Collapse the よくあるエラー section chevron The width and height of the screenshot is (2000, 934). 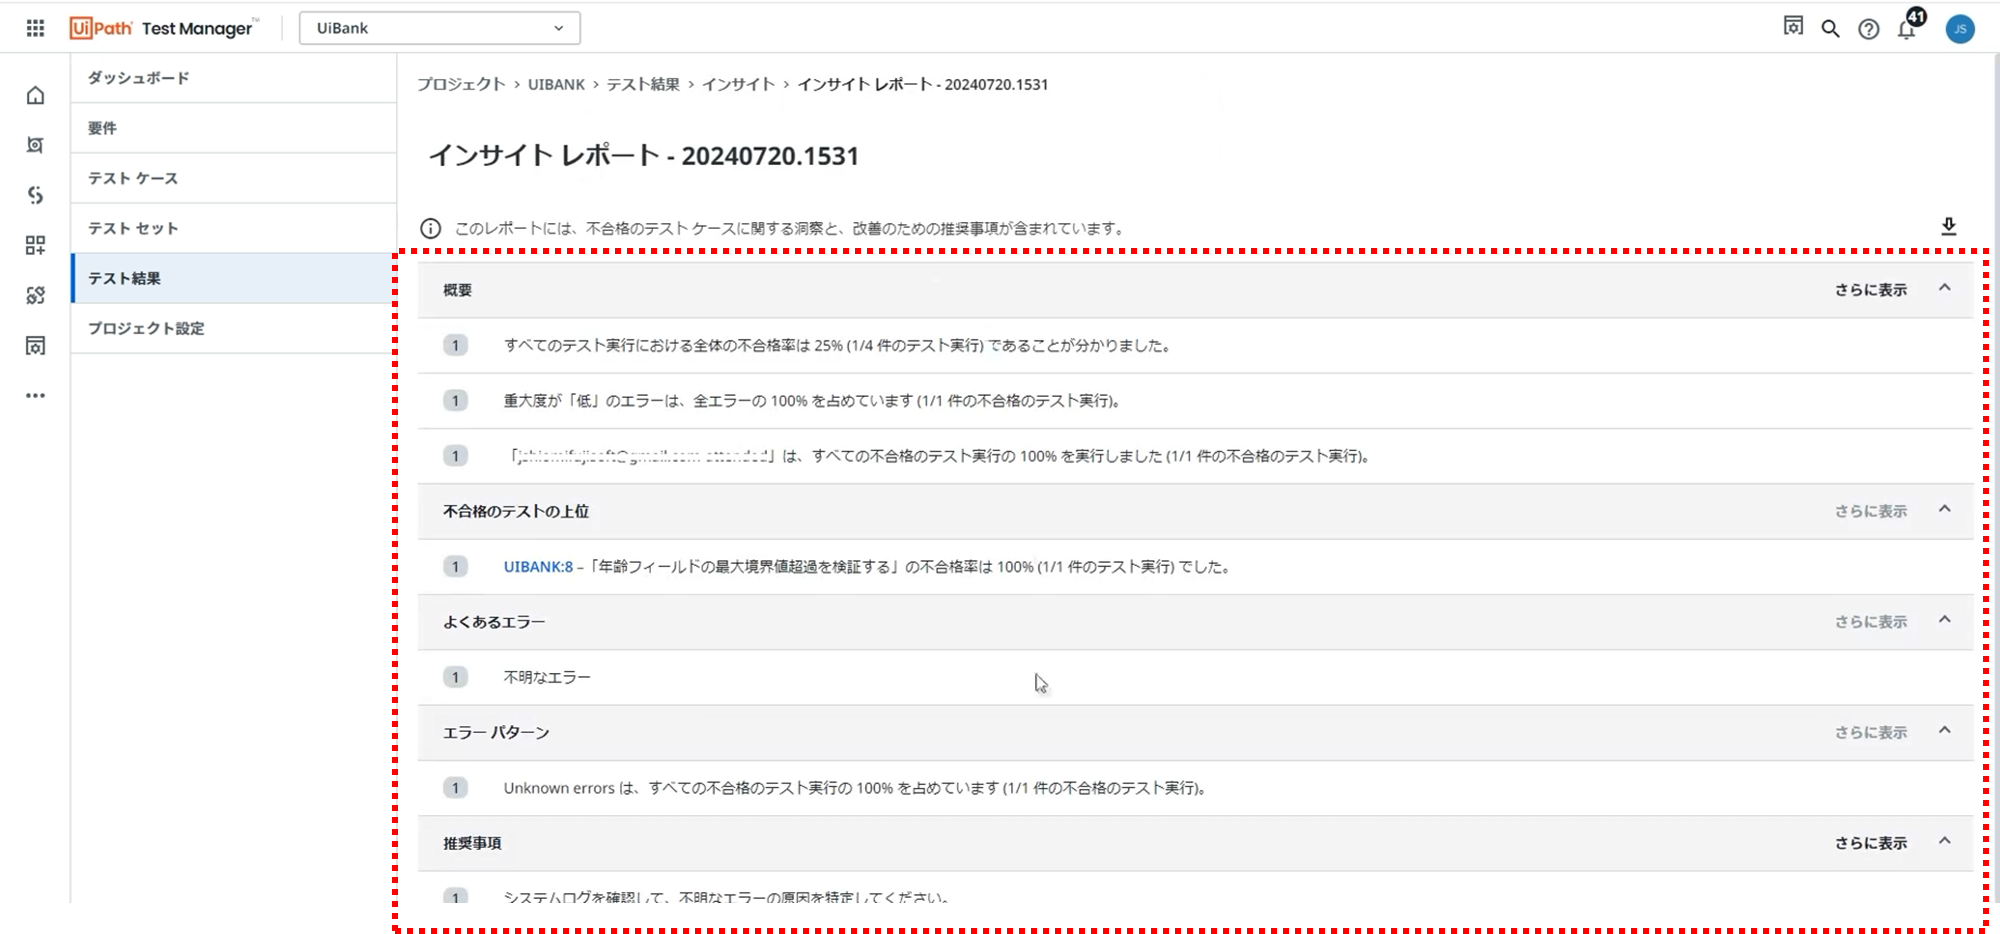pyautogui.click(x=1944, y=620)
